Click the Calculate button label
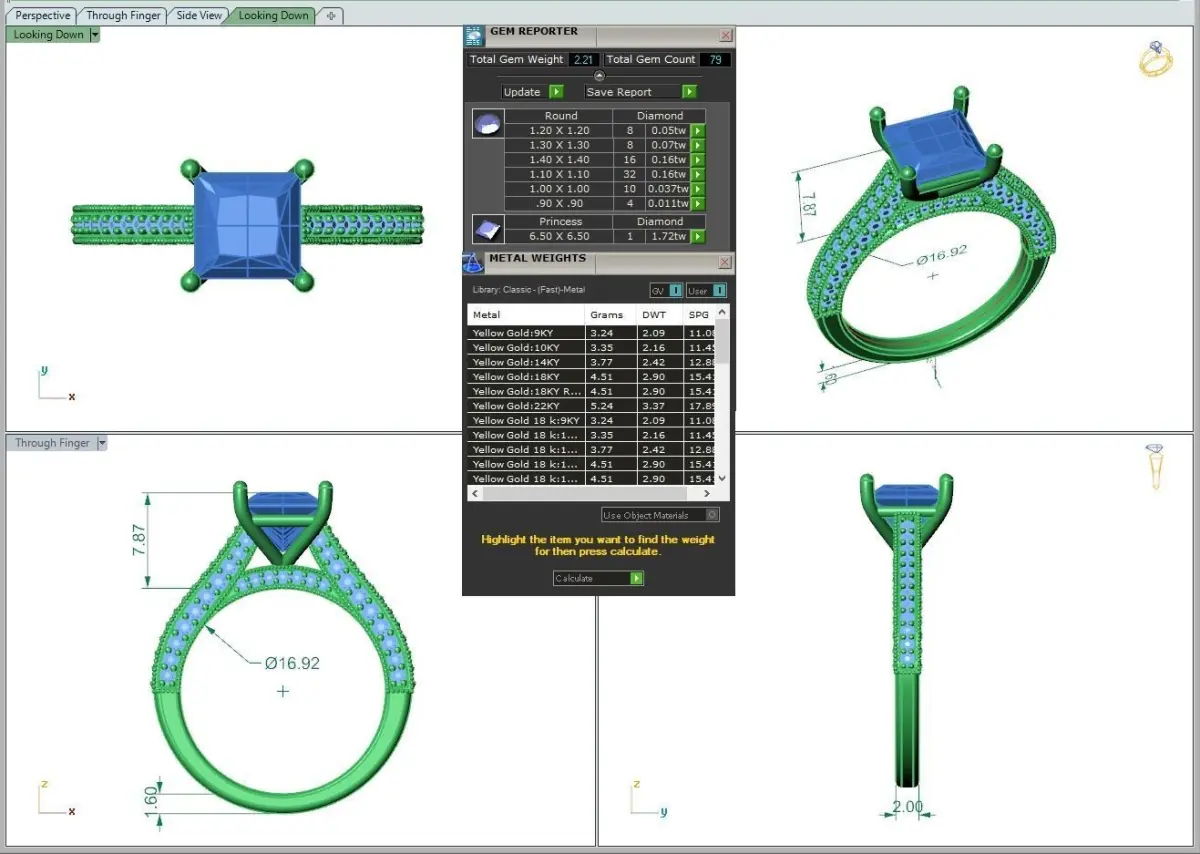Screen dimensions: 1200x854 574,578
